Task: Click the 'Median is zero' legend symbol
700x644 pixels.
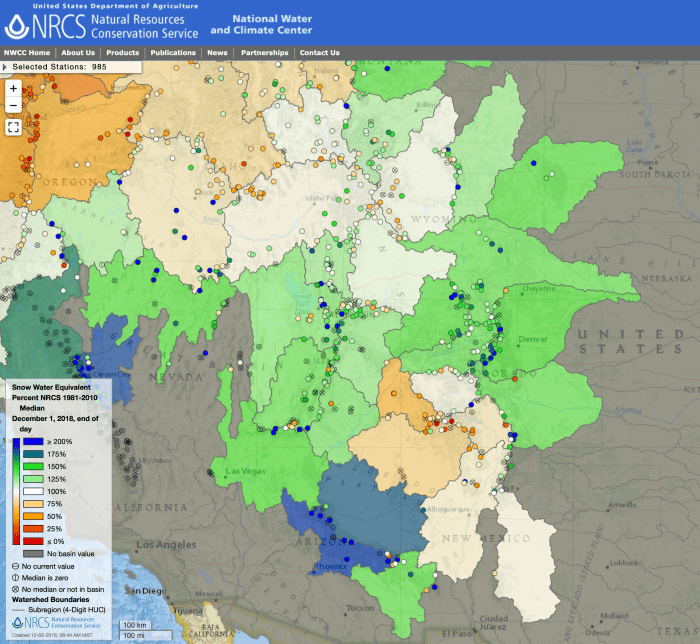Action: click(x=13, y=577)
